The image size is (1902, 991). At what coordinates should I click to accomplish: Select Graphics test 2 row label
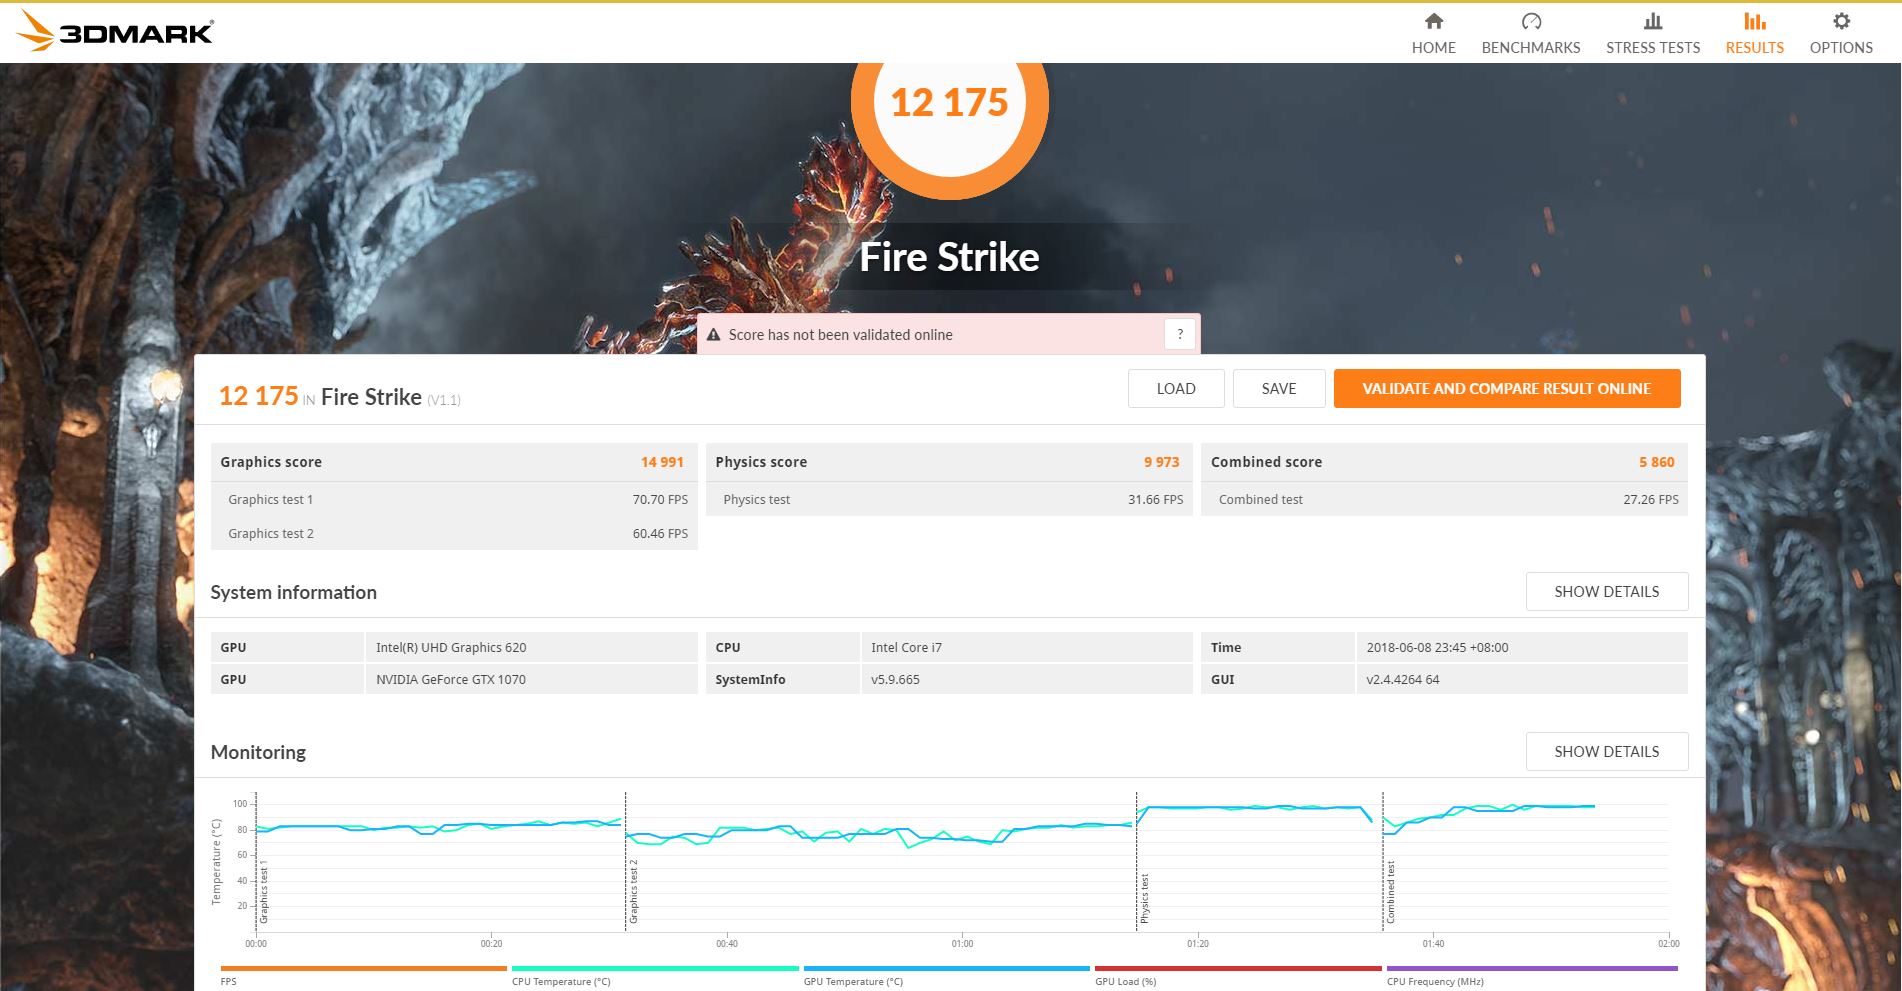click(270, 534)
